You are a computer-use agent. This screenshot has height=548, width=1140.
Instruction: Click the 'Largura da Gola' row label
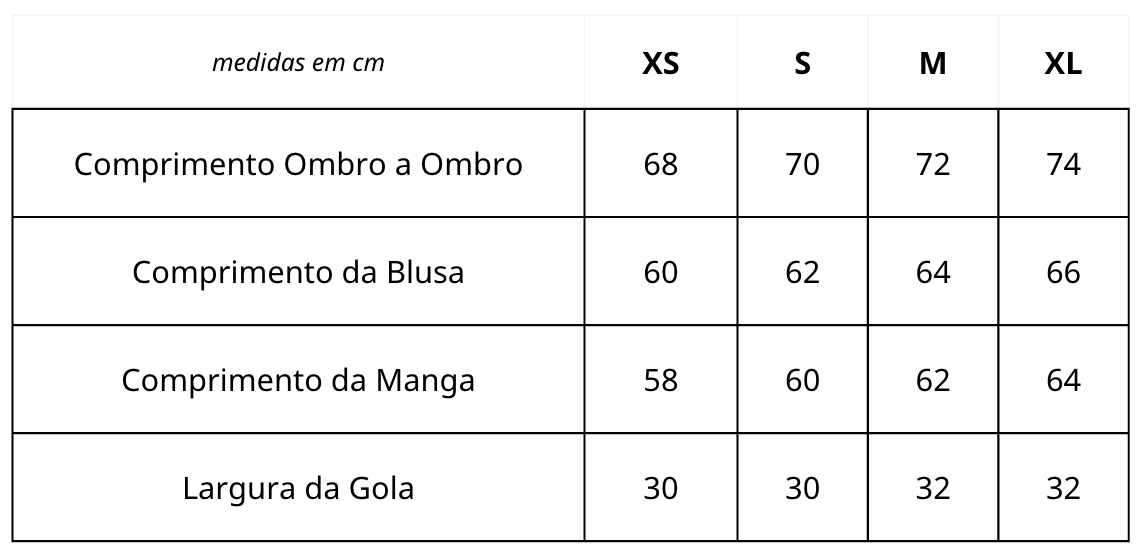tap(298, 488)
